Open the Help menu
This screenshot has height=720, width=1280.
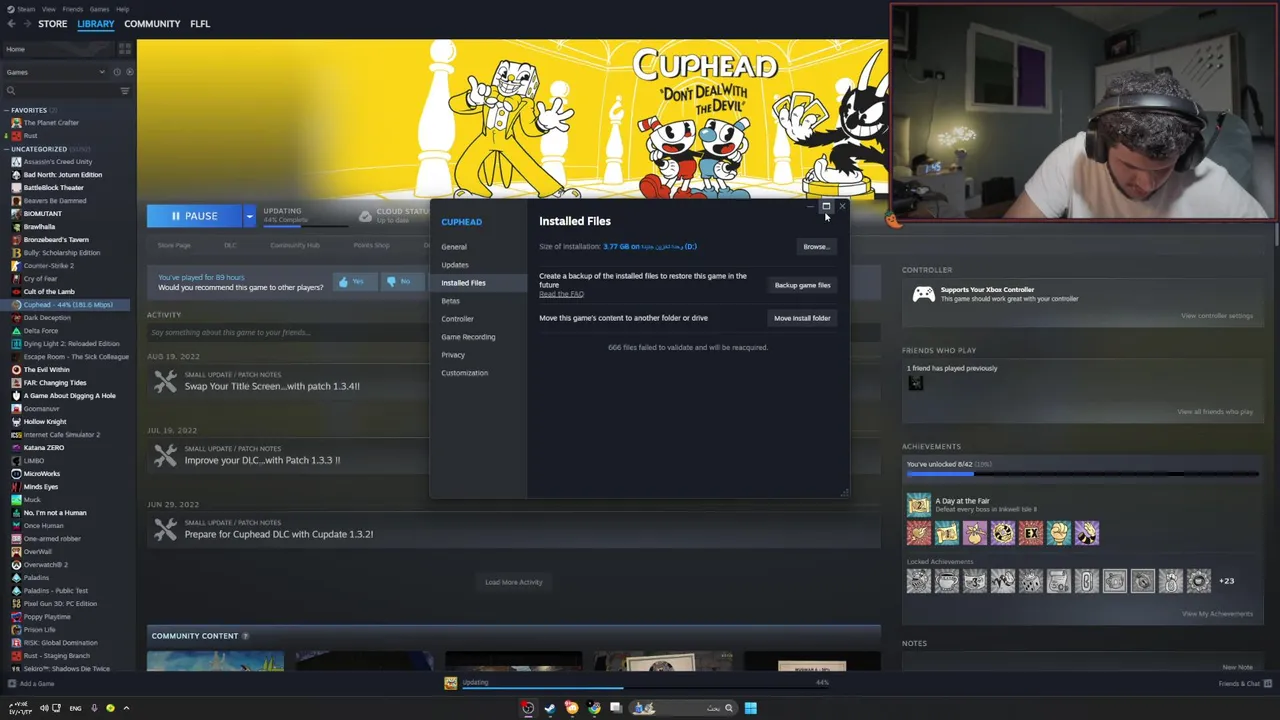122,9
